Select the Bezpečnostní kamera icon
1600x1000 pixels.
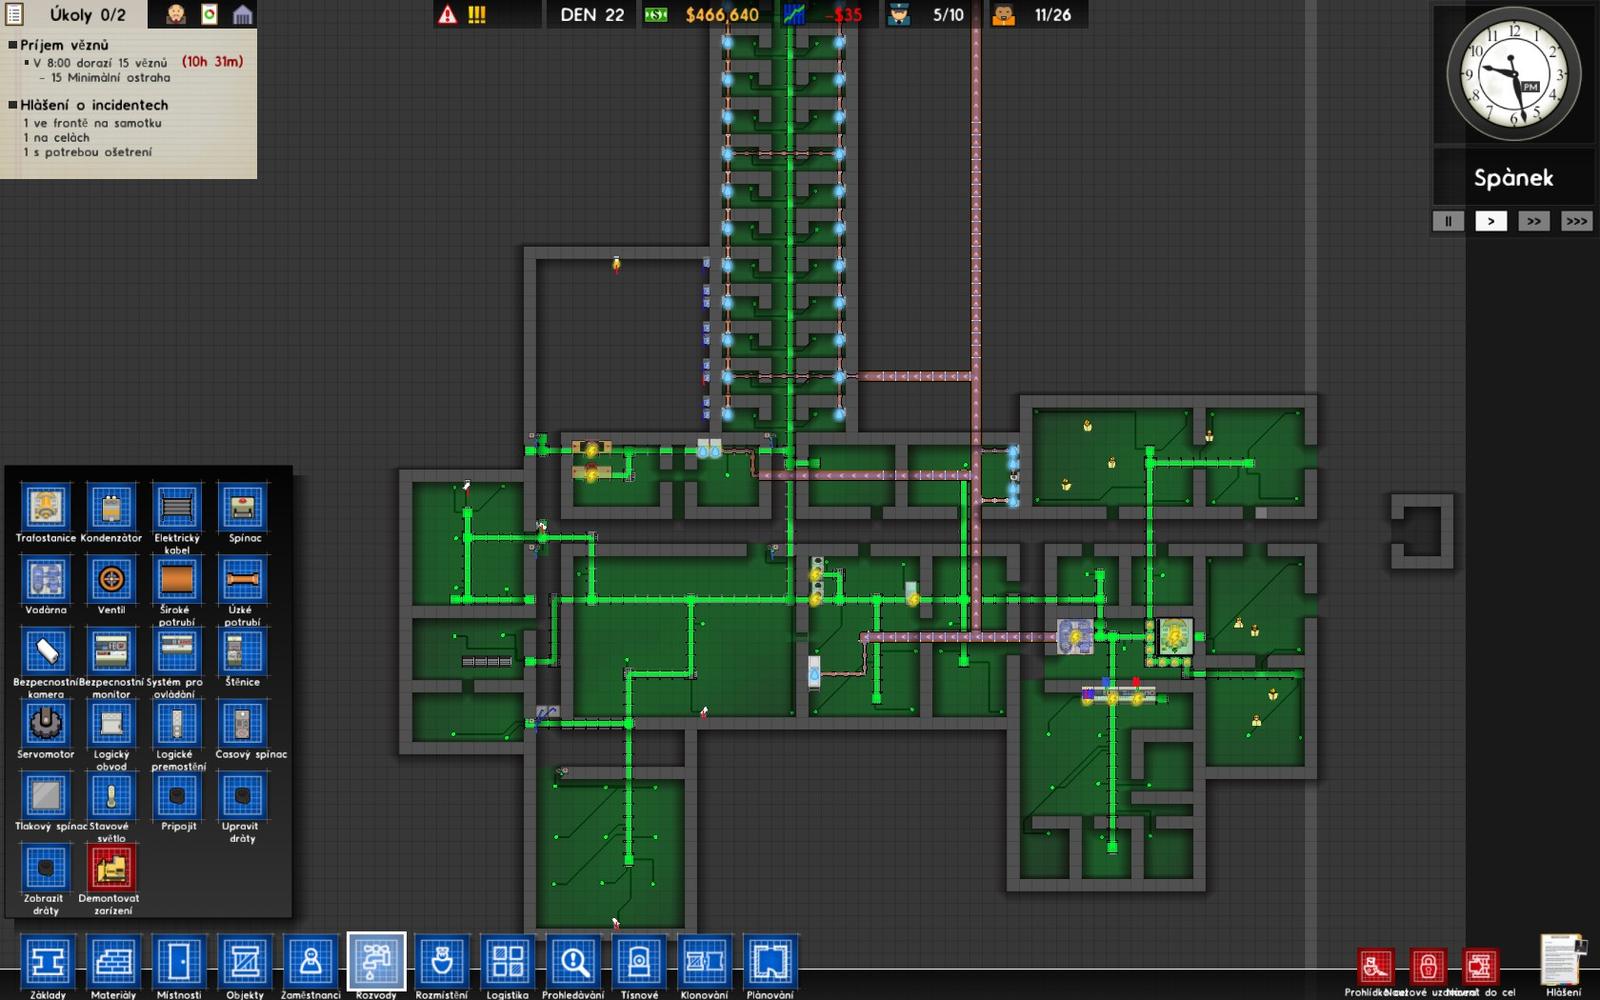pos(46,651)
